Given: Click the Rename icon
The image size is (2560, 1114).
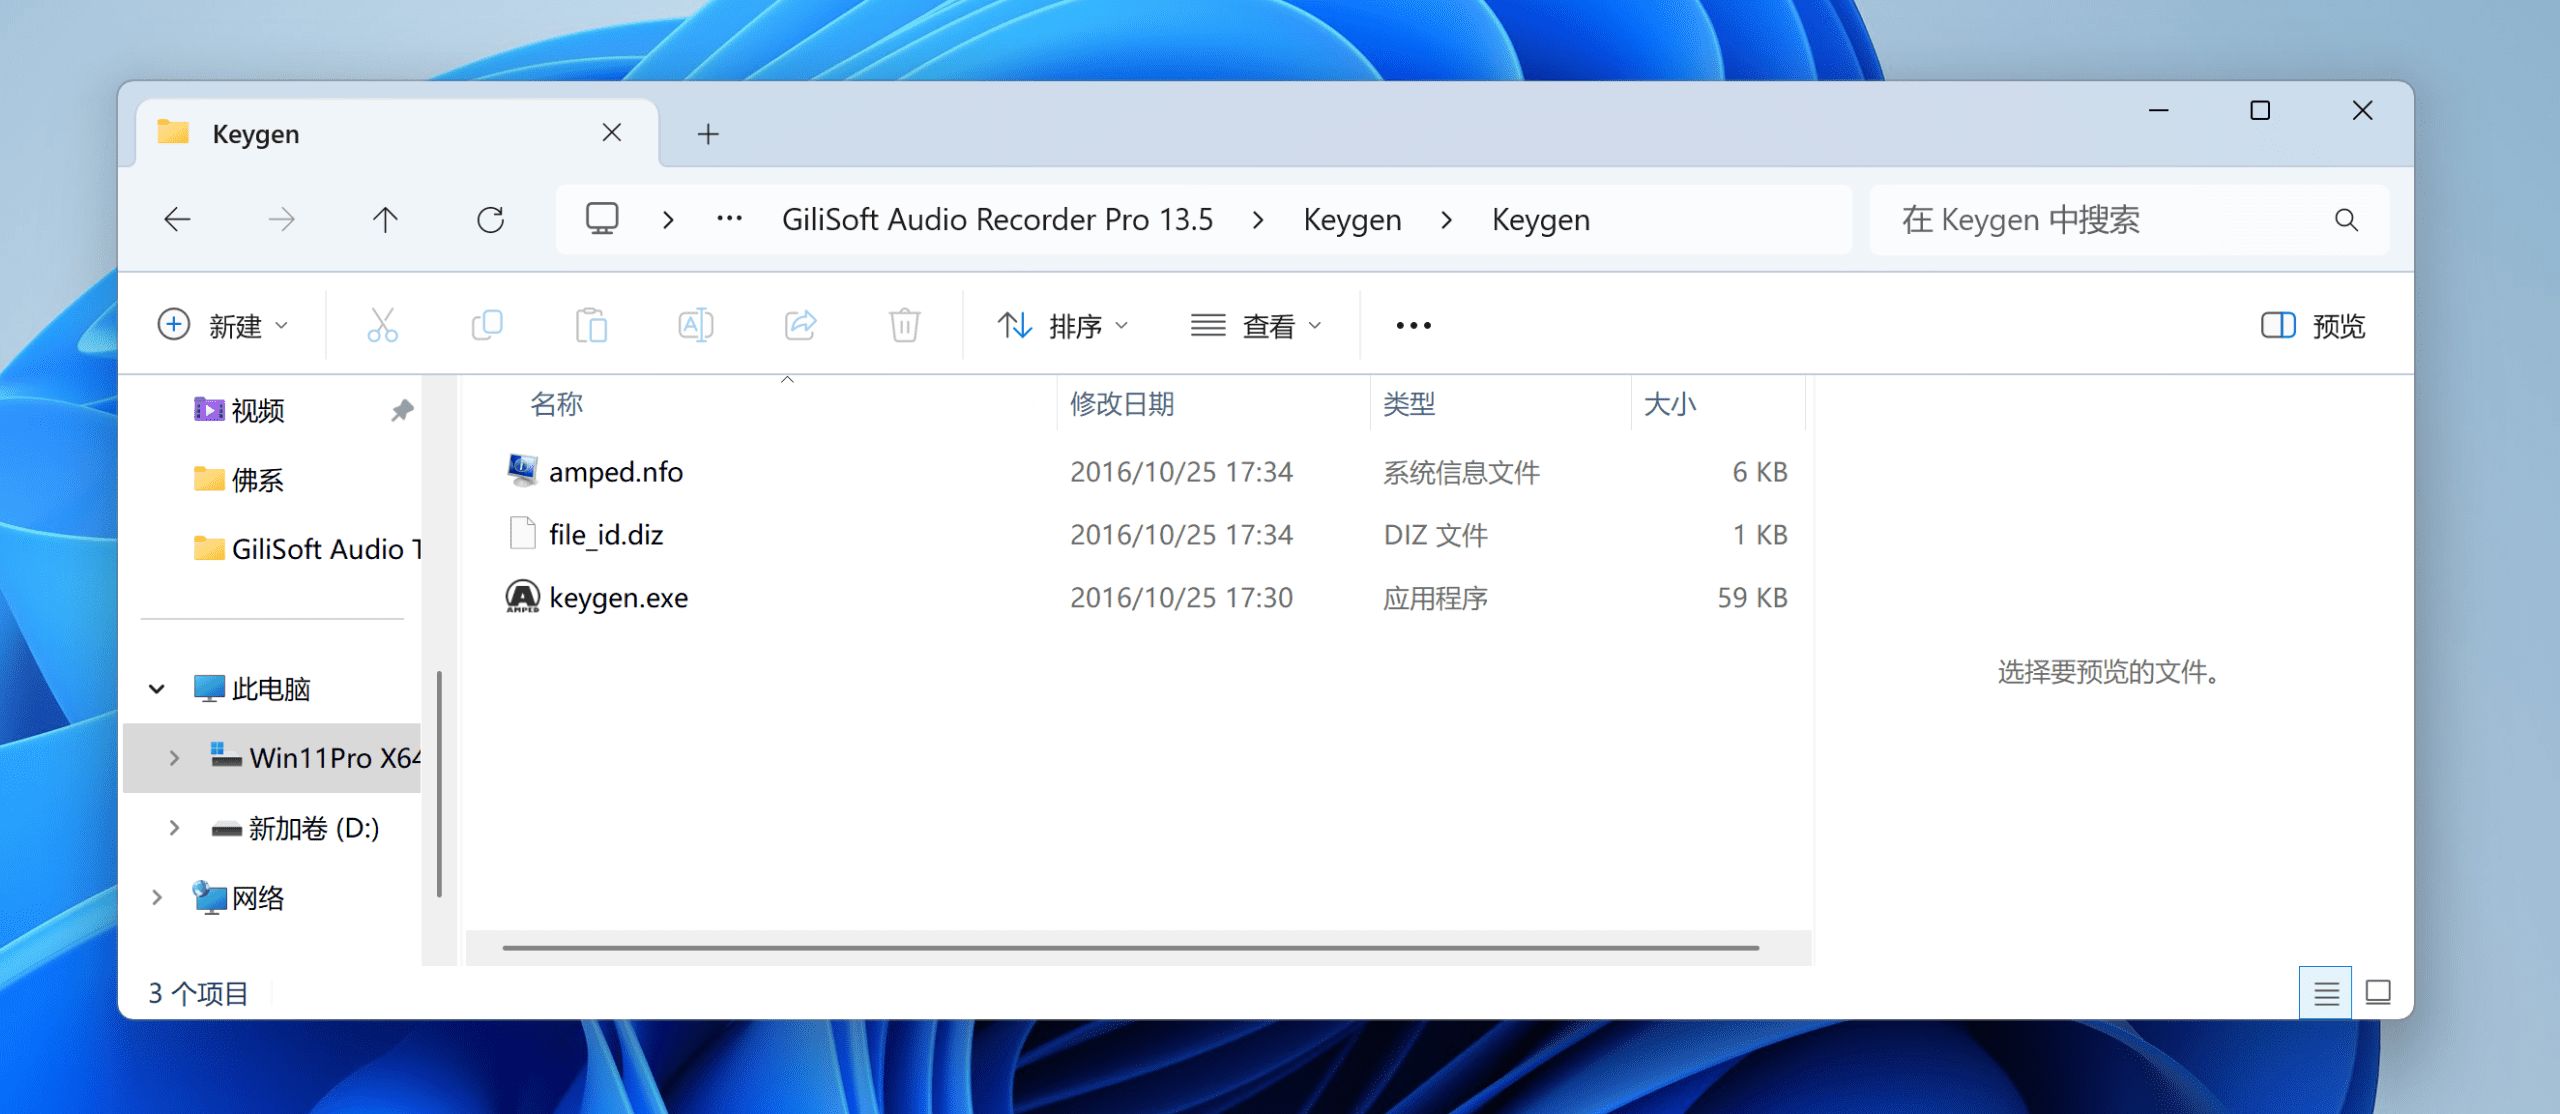Looking at the screenshot, I should tap(696, 325).
